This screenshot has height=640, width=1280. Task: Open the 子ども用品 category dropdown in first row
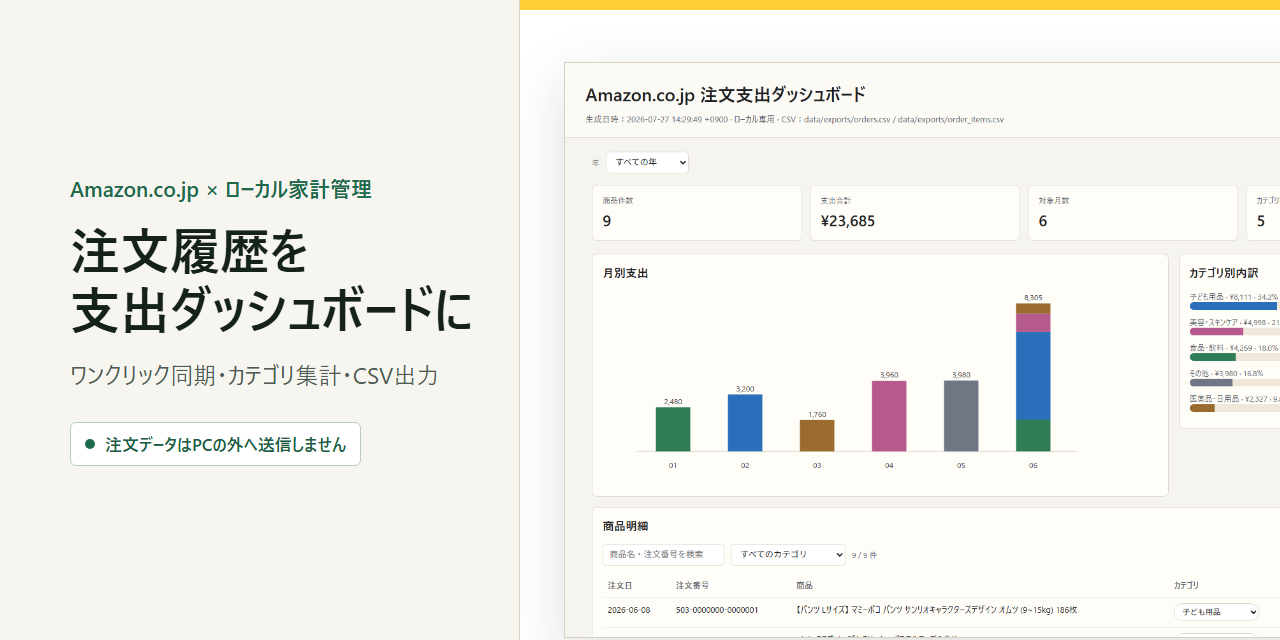[1216, 612]
